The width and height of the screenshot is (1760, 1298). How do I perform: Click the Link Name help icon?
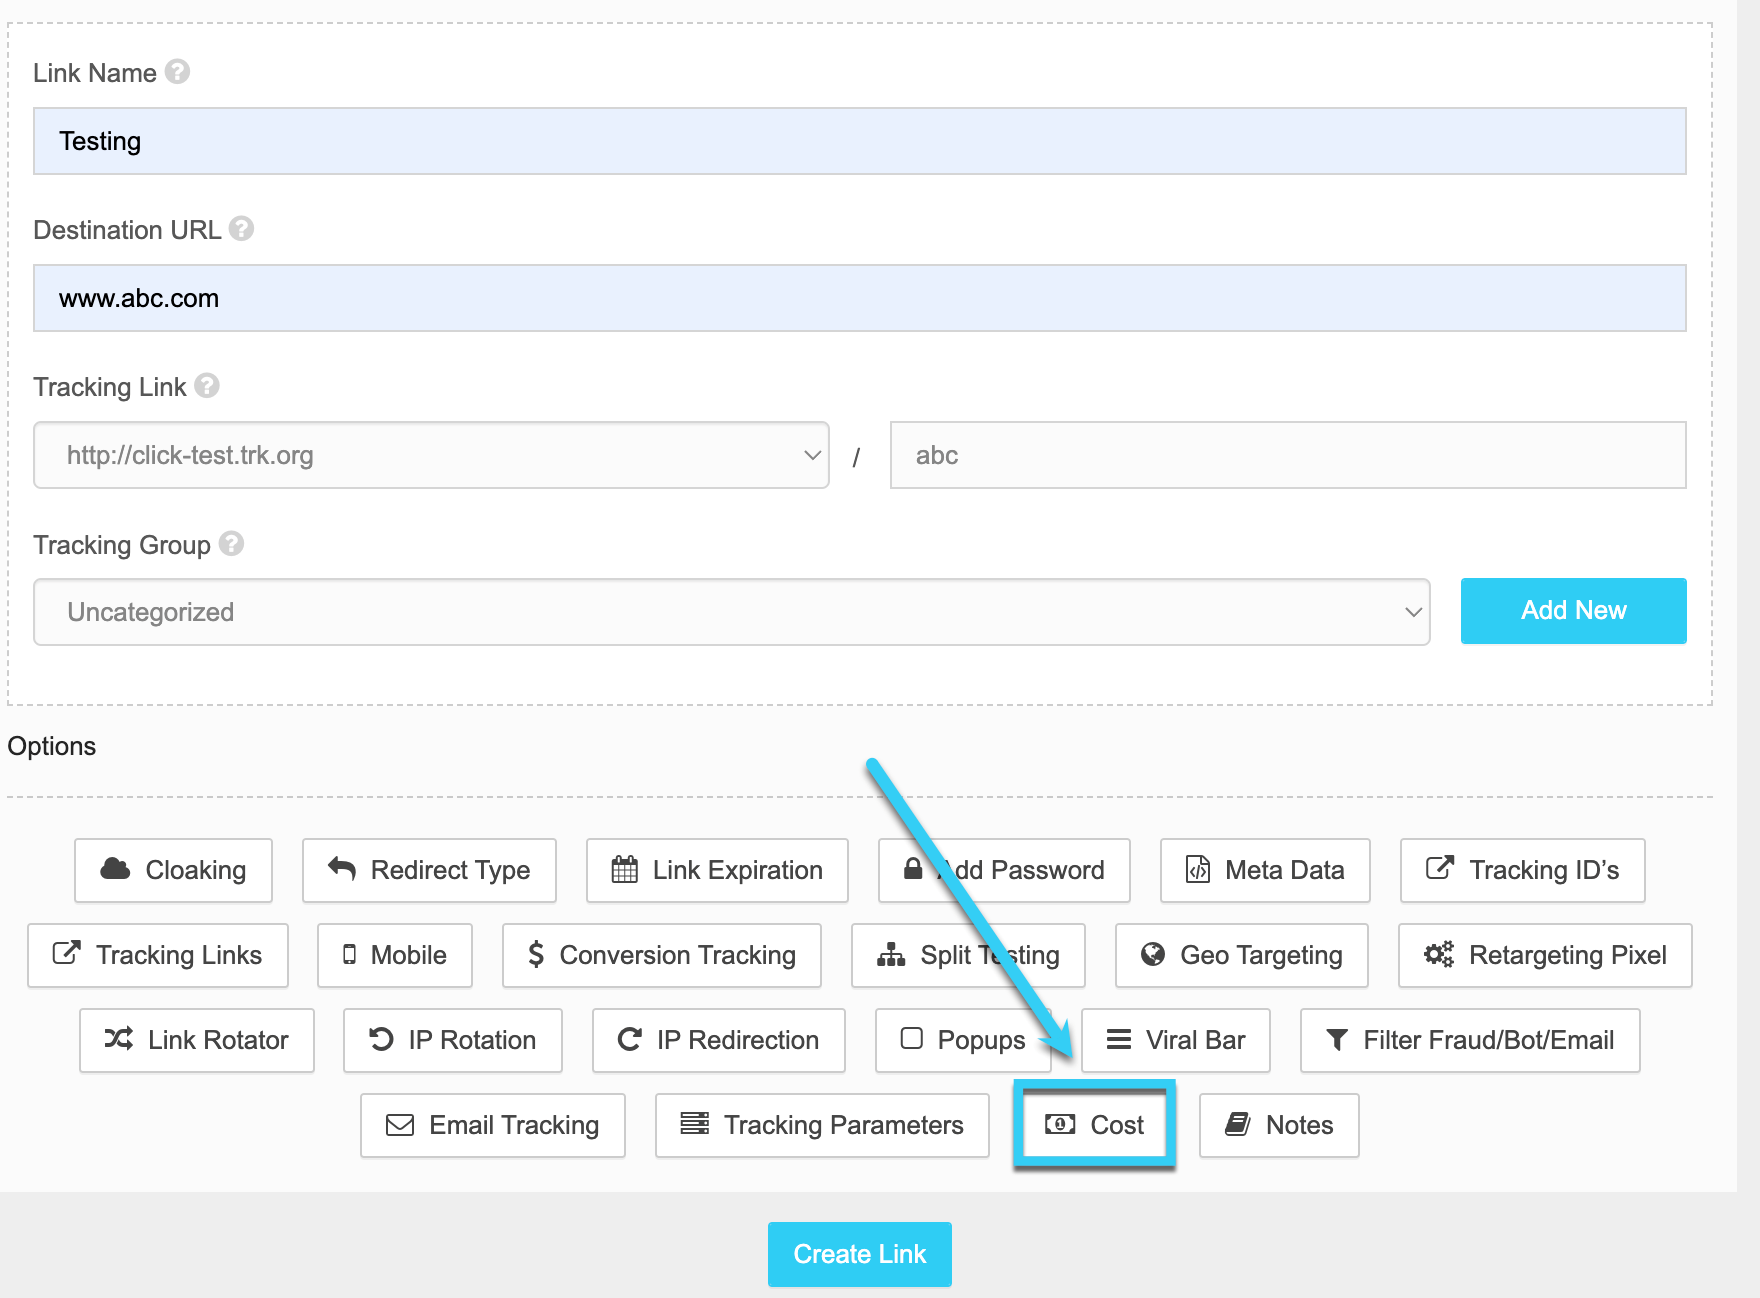click(178, 72)
